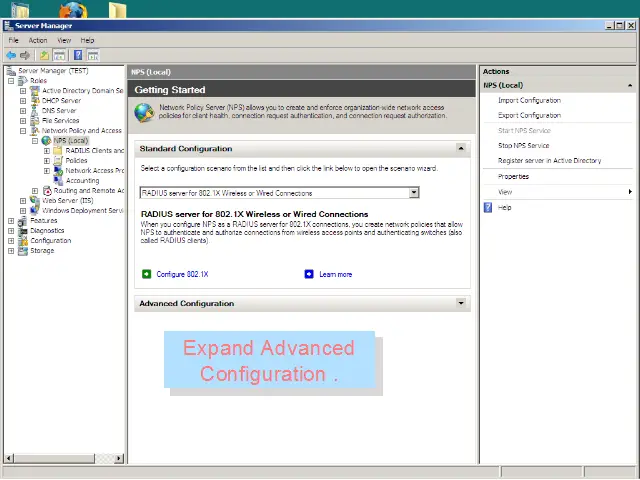Click the Windows Deployment Services icon
The height and width of the screenshot is (480, 640).
tap(35, 211)
